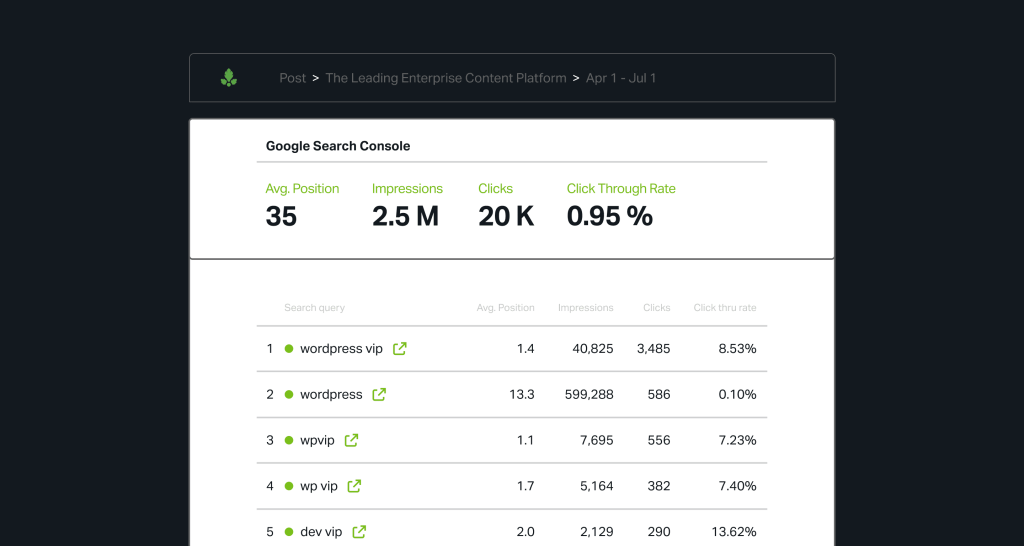This screenshot has height=546, width=1024.
Task: Select the '1.1' average position cell
Action: 526,440
